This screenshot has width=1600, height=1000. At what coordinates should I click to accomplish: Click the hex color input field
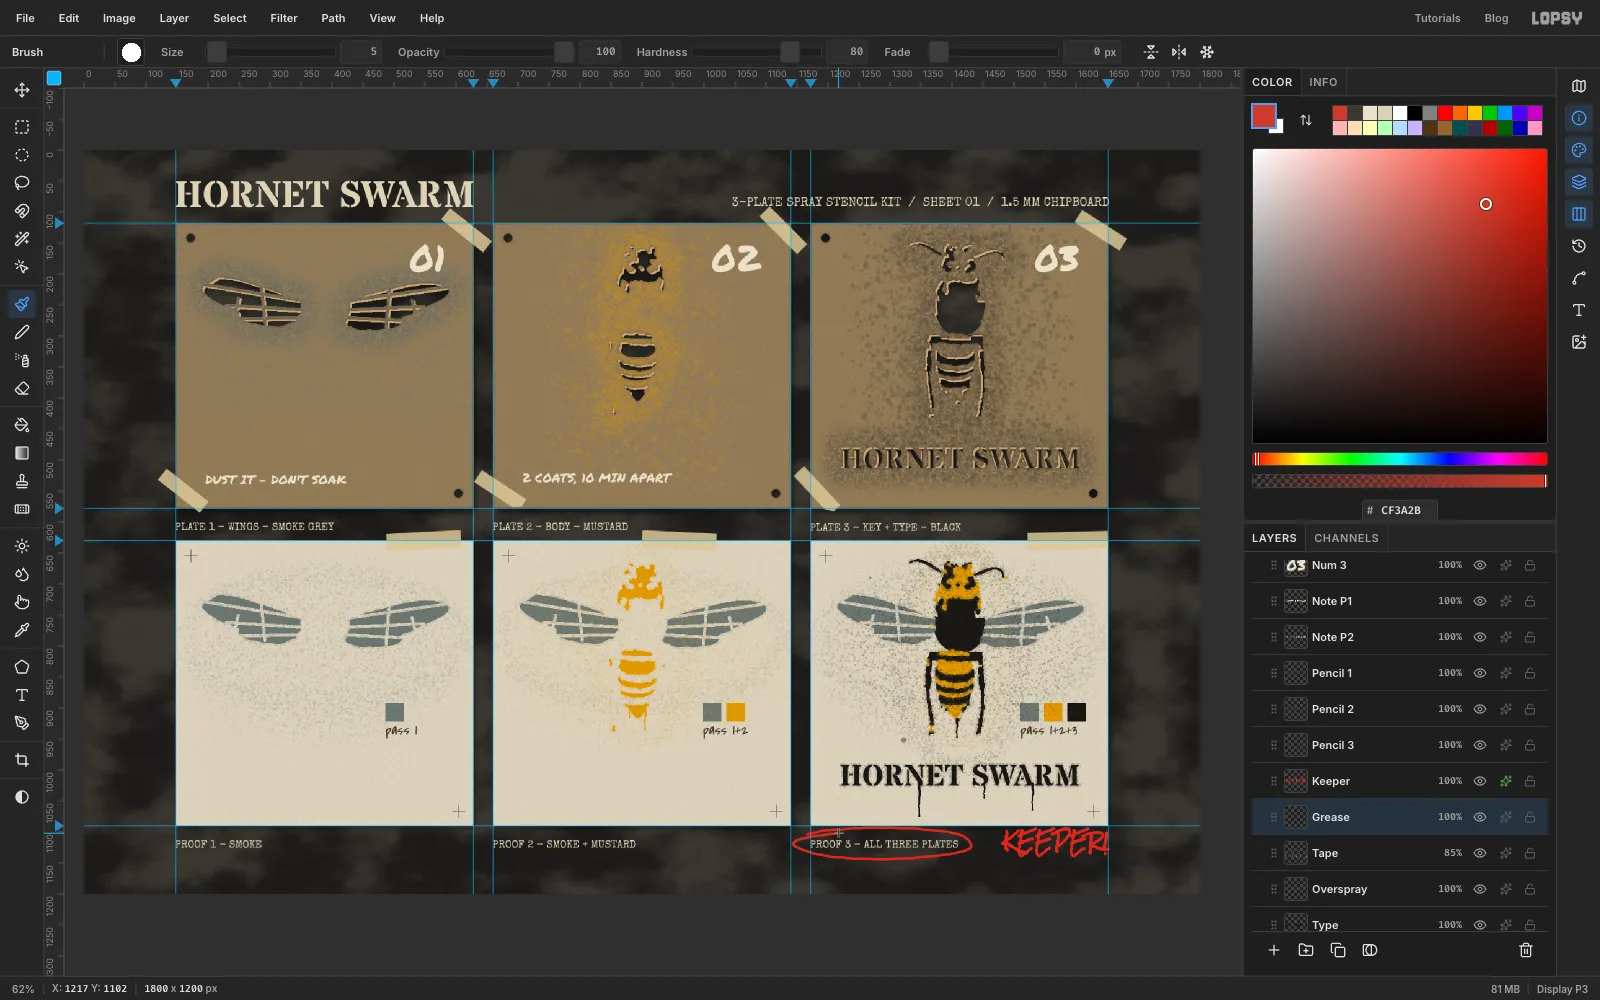(x=1400, y=510)
